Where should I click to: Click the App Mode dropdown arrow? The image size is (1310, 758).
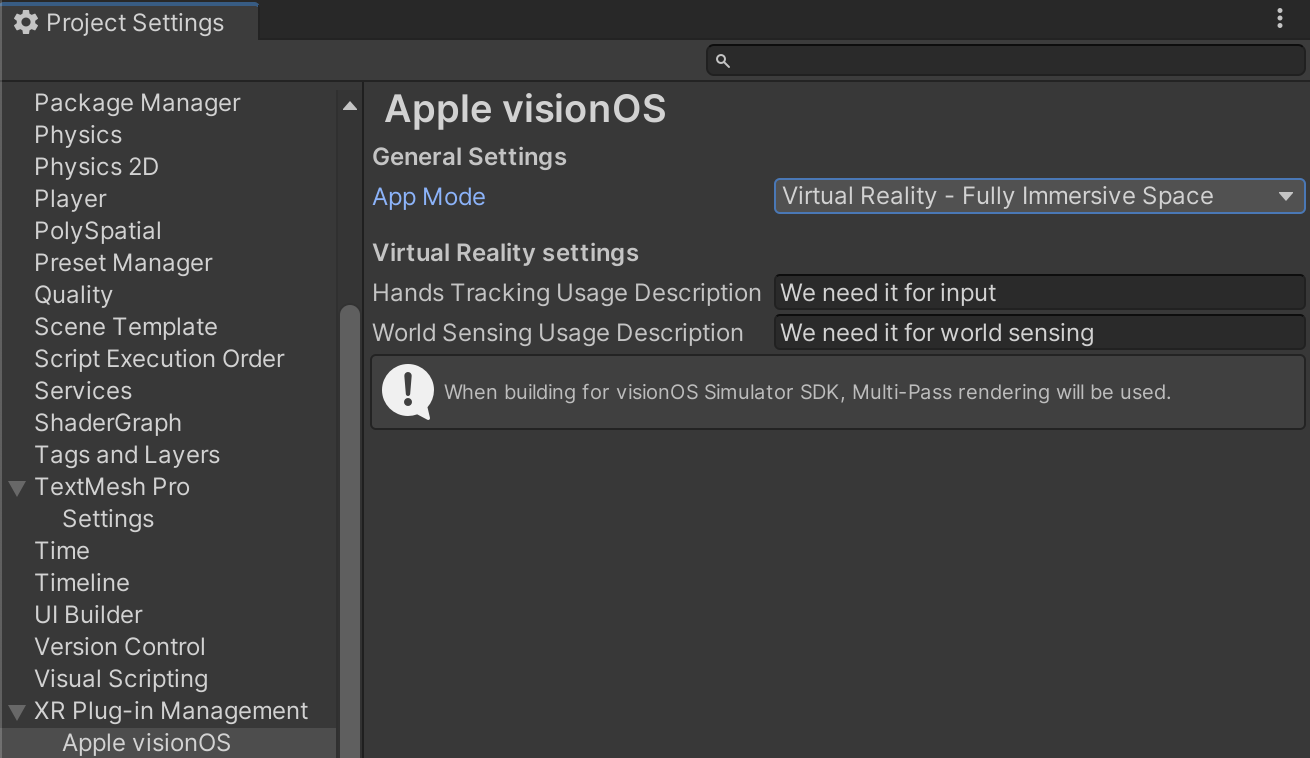pyautogui.click(x=1287, y=196)
